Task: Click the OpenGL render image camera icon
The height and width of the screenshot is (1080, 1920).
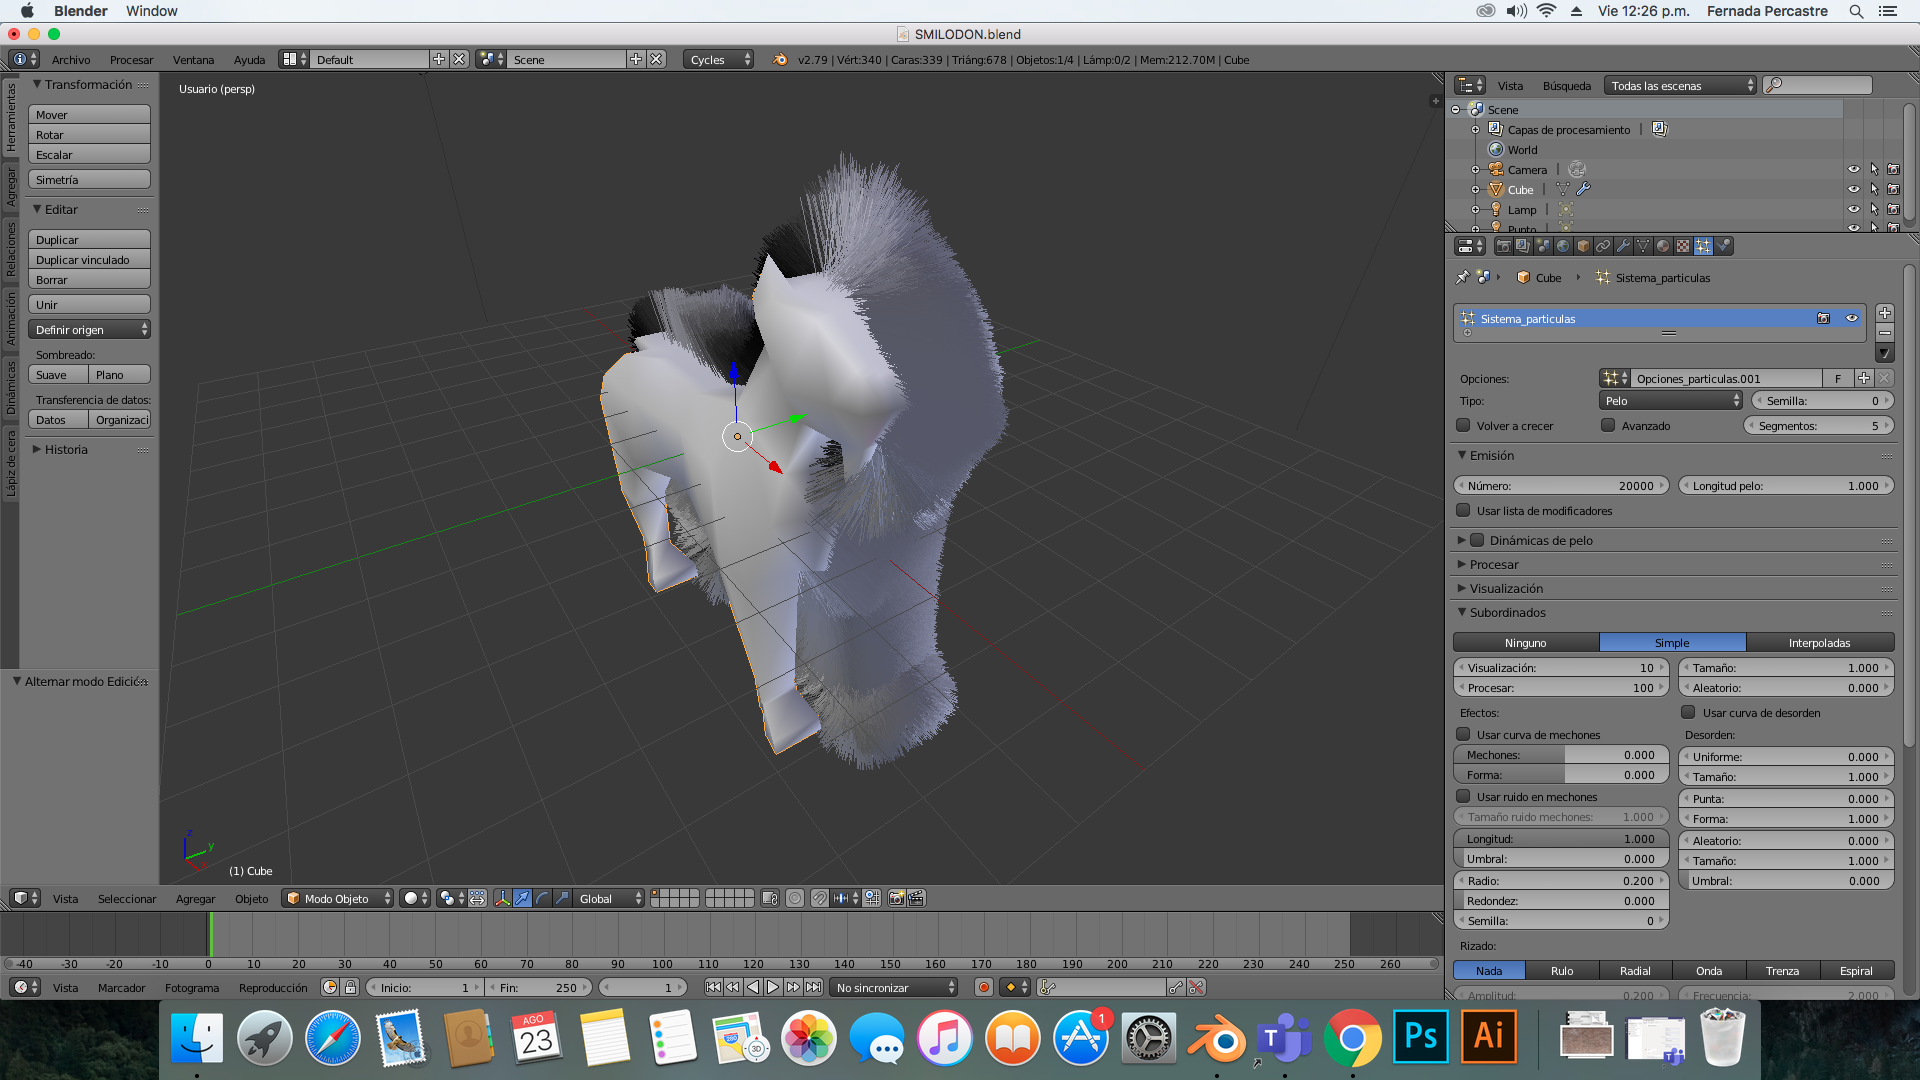Action: (896, 898)
